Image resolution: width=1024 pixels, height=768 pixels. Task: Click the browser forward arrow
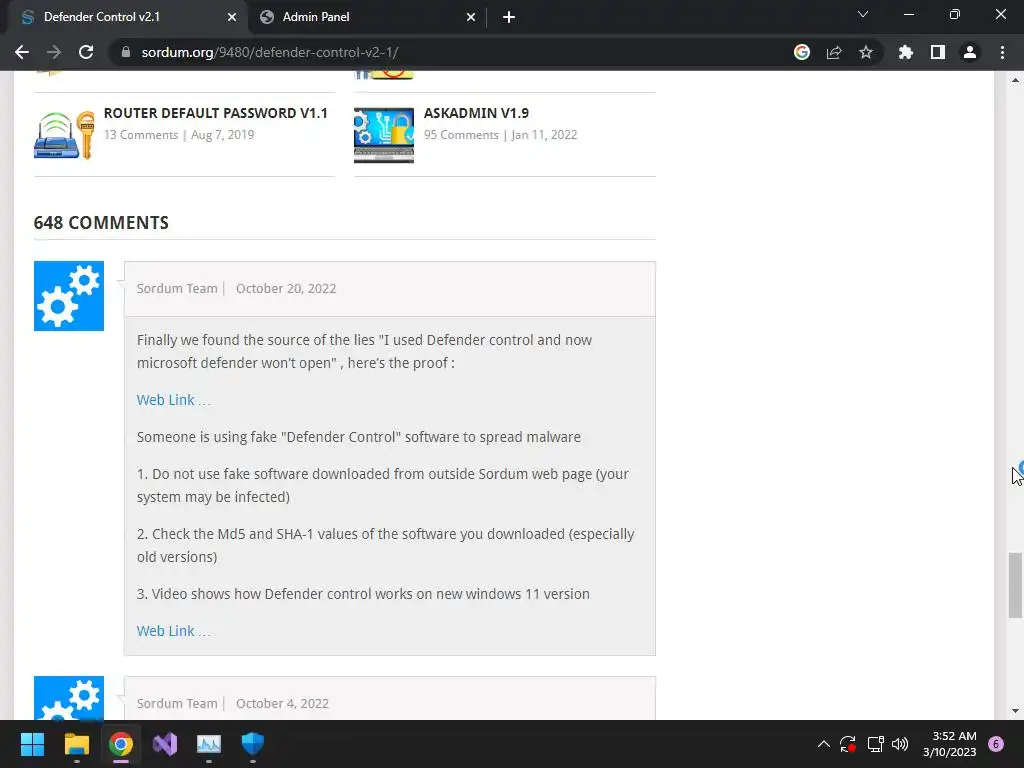pyautogui.click(x=54, y=52)
